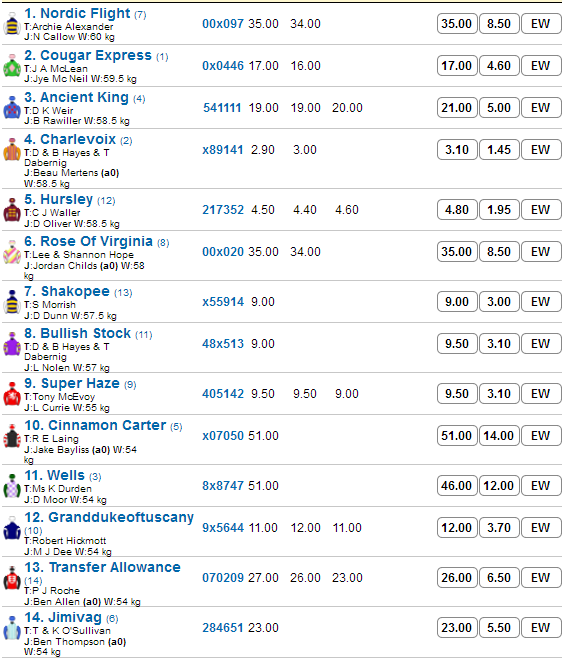Click Hursley's maroon silks icon
The height and width of the screenshot is (658, 564).
pyautogui.click(x=12, y=210)
